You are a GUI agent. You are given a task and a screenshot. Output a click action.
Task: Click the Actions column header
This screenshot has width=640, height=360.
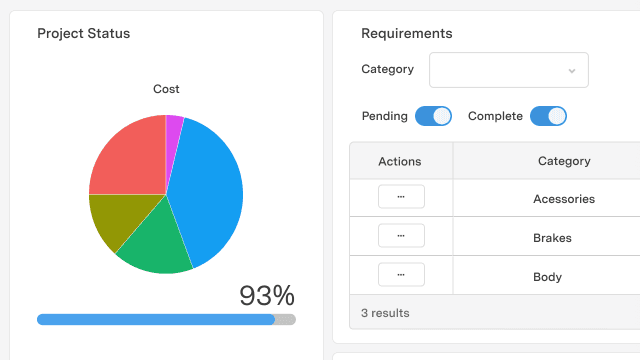(x=400, y=161)
